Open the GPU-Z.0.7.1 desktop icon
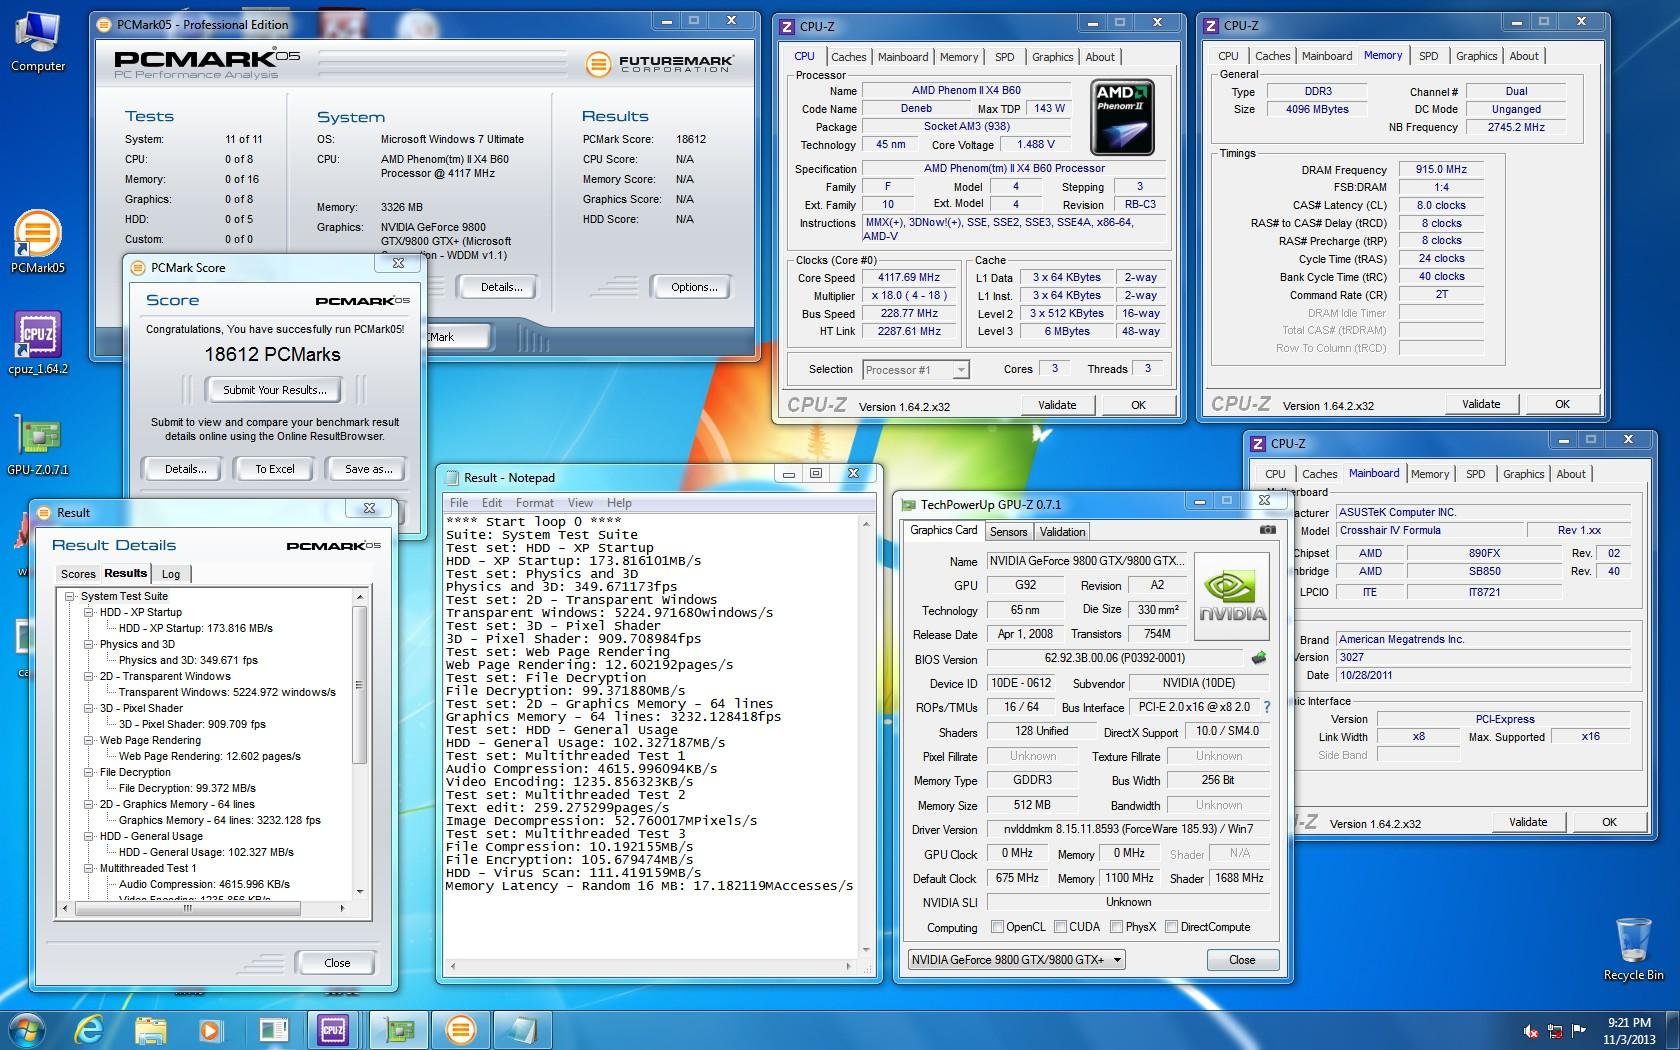The image size is (1680, 1050). pyautogui.click(x=38, y=443)
